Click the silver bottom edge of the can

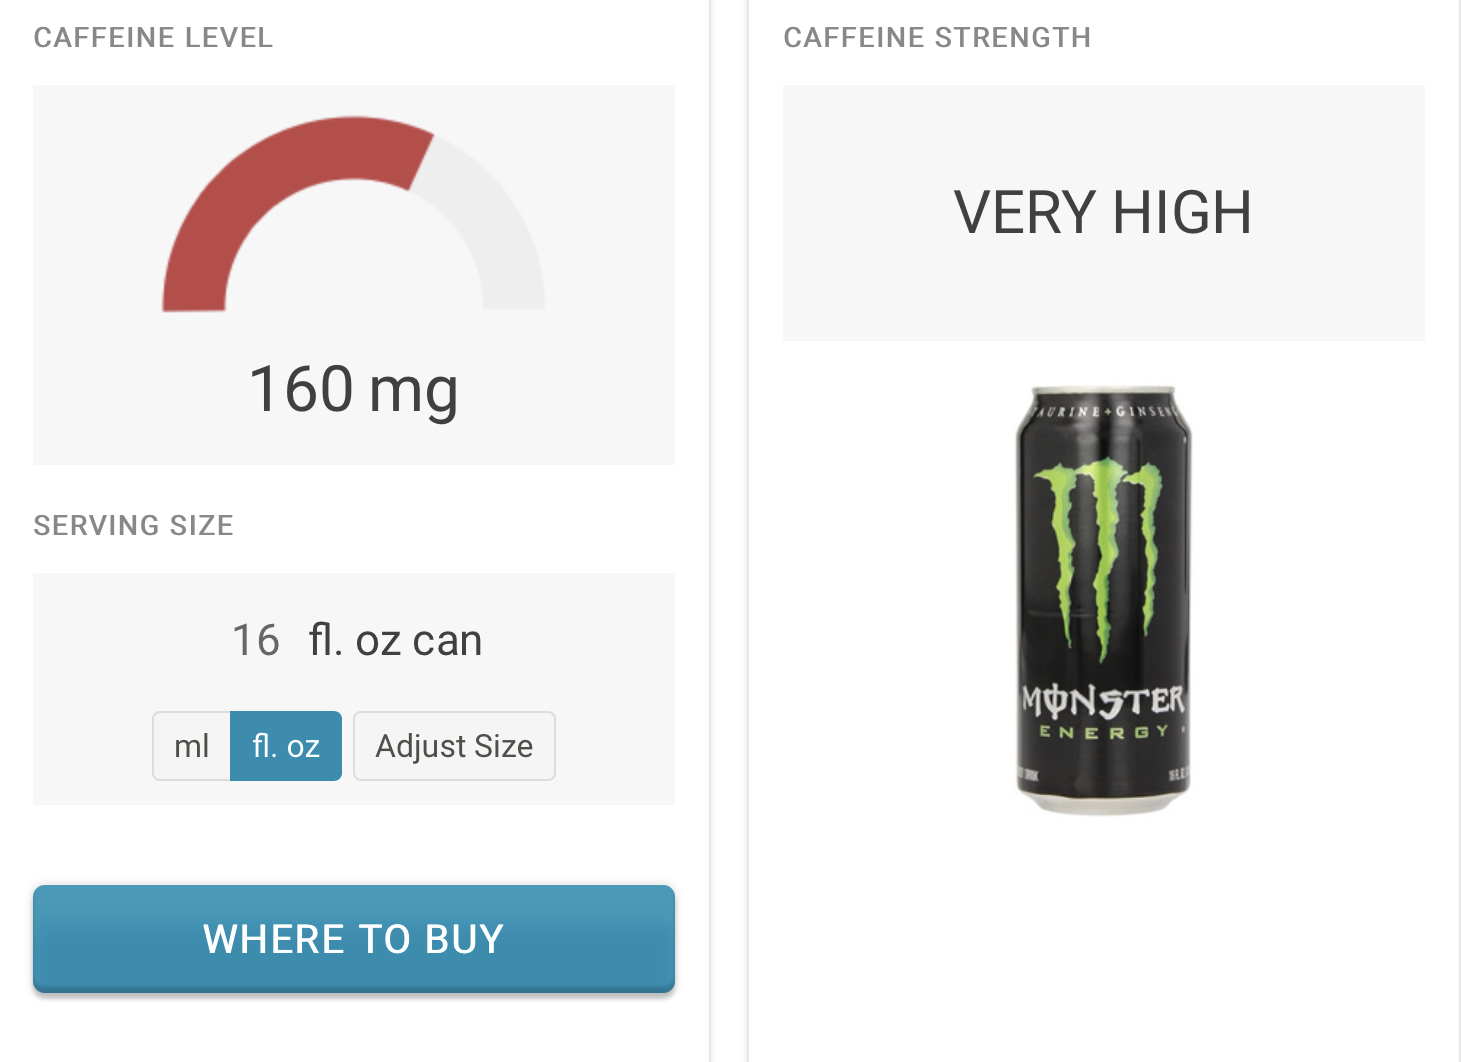(1103, 806)
